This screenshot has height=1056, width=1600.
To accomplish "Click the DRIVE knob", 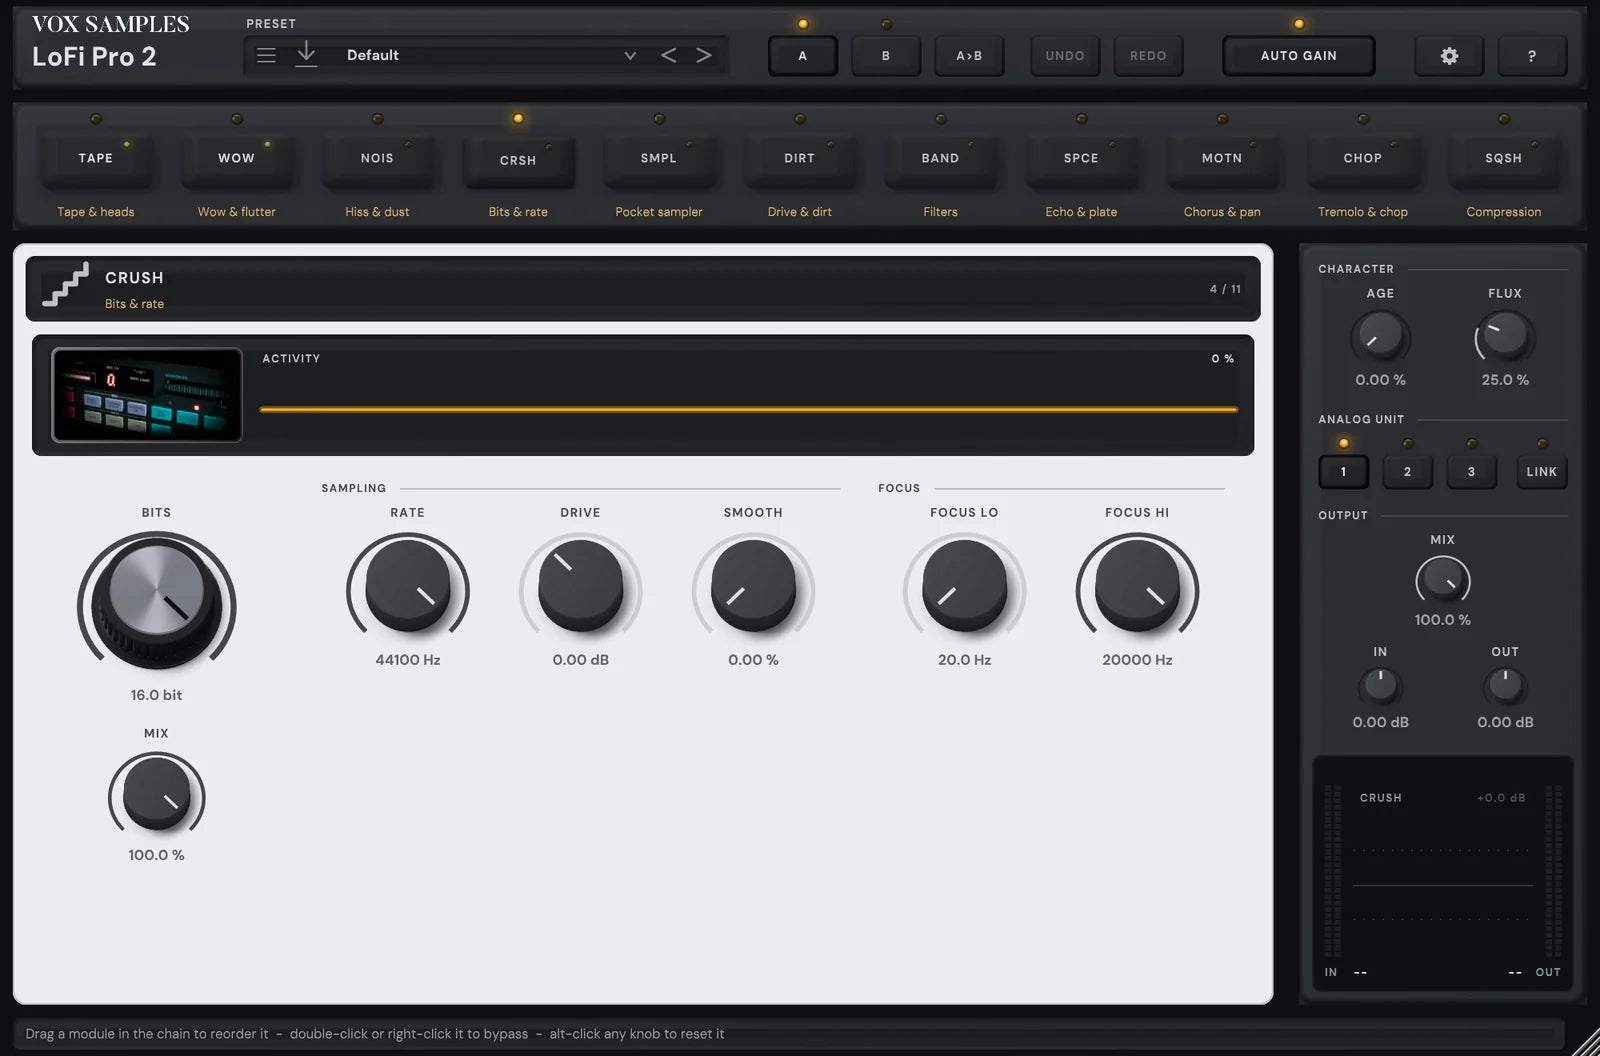I will click(x=580, y=586).
